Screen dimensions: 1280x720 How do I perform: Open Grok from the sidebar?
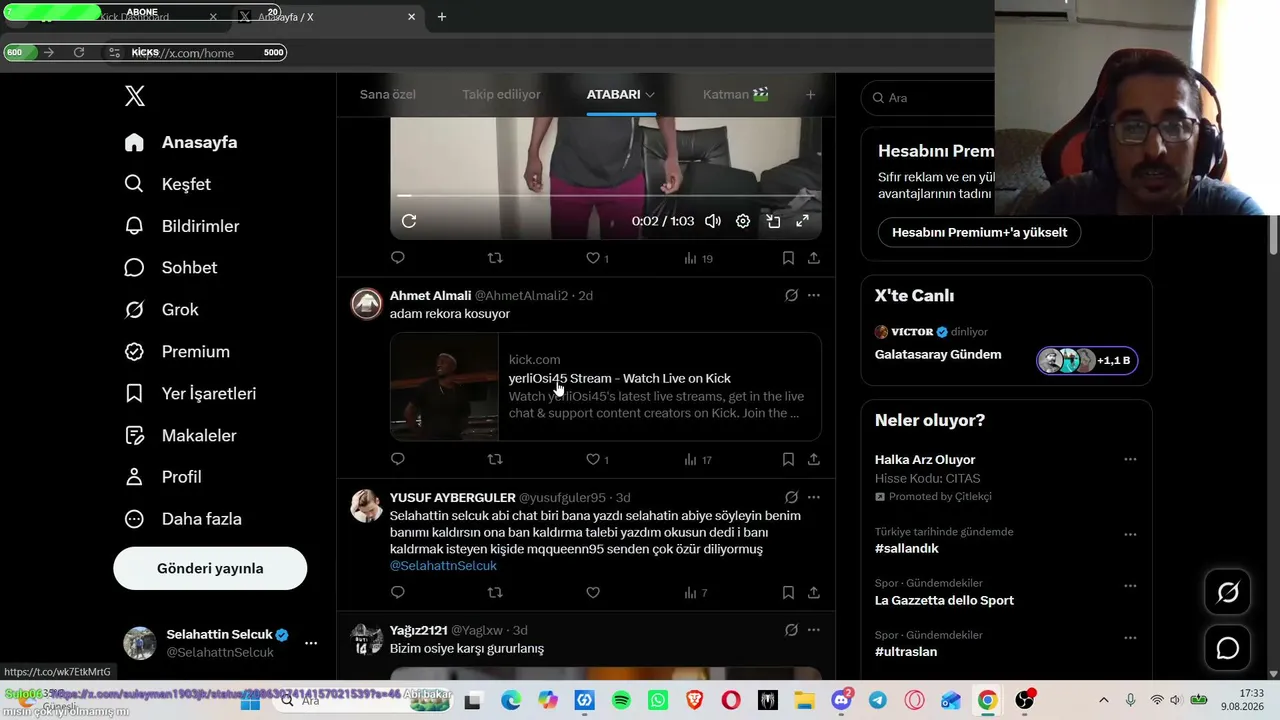[x=162, y=310]
